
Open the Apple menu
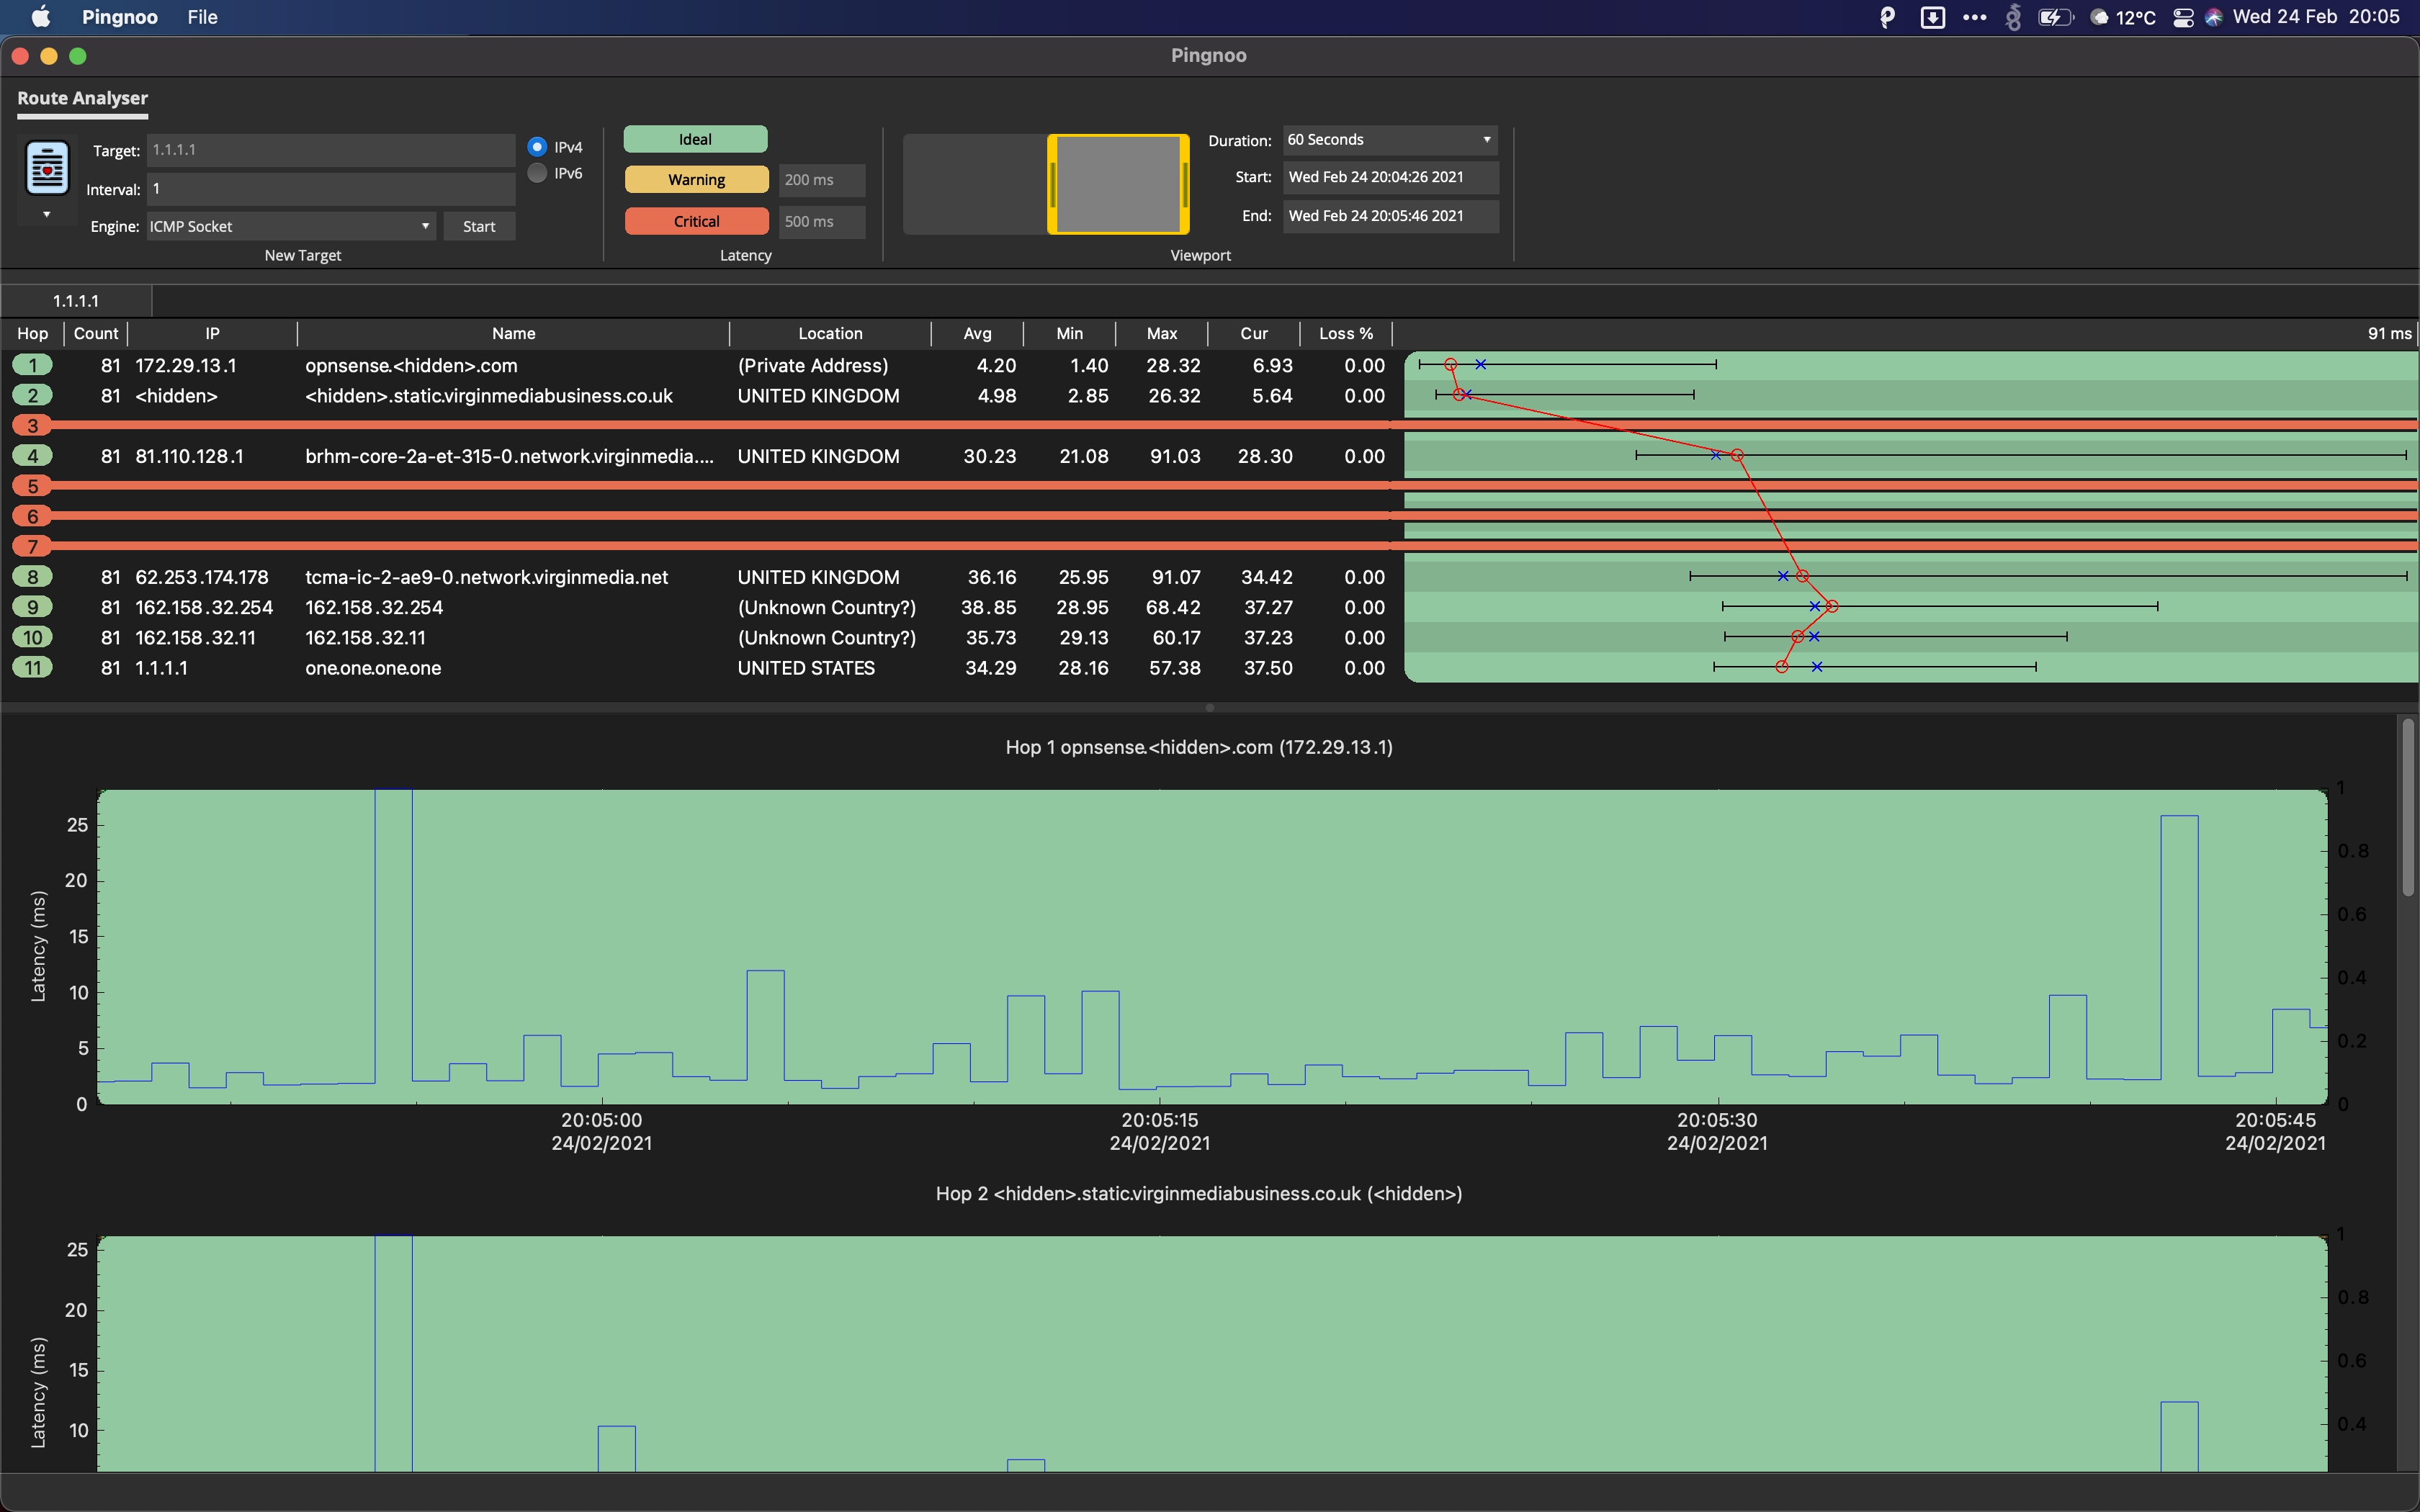41,17
